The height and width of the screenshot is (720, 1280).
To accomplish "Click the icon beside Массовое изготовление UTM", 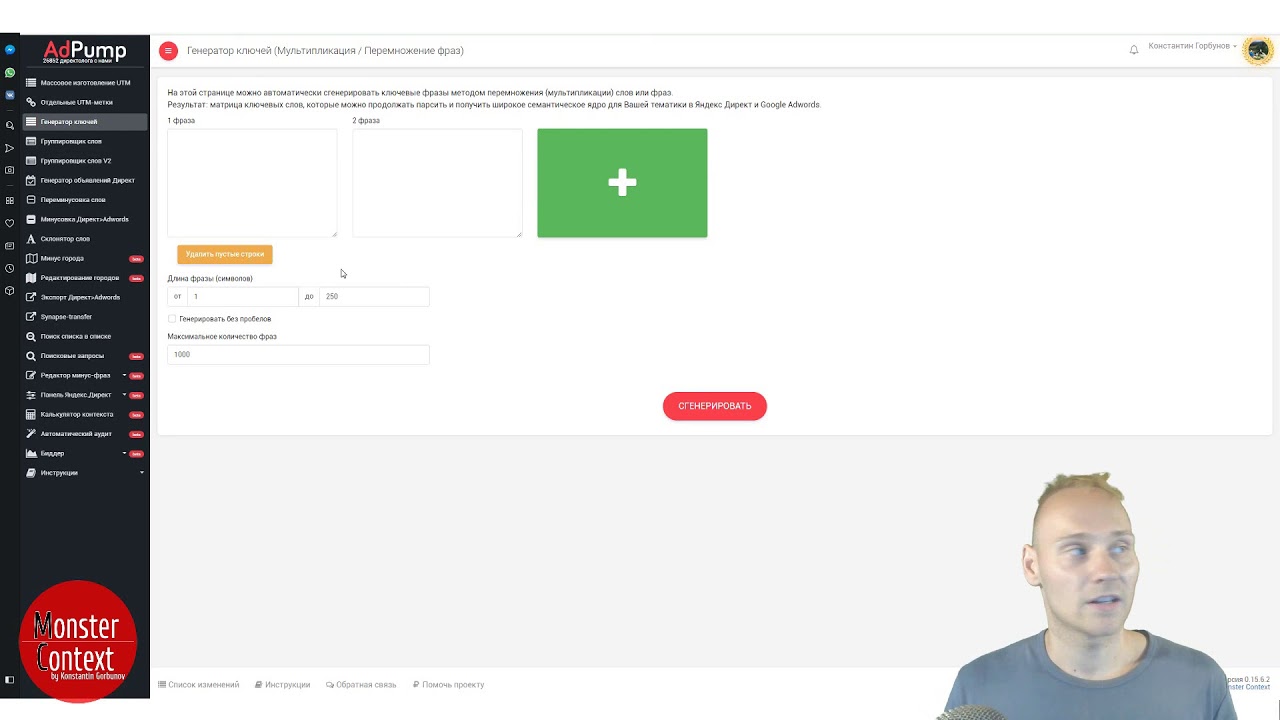I will tap(31, 83).
